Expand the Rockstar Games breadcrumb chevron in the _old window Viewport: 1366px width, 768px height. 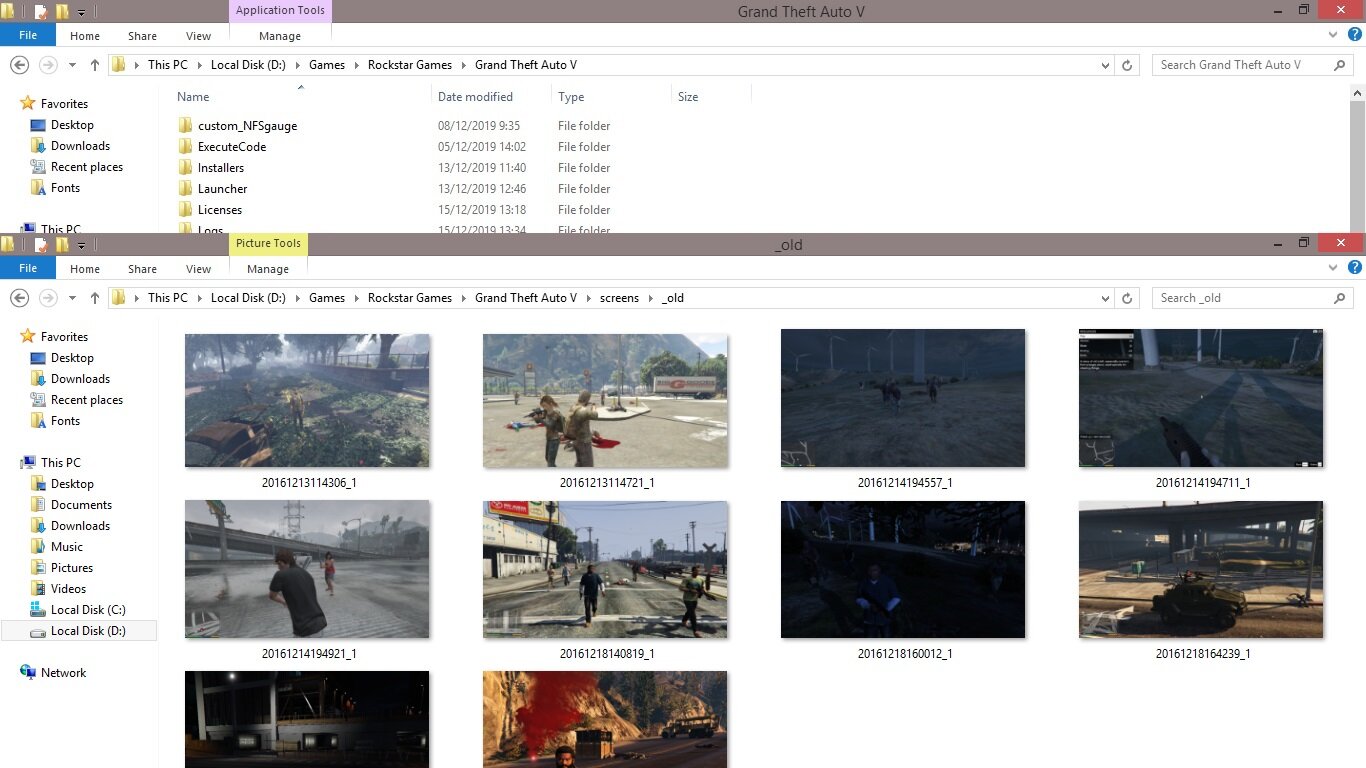click(463, 298)
